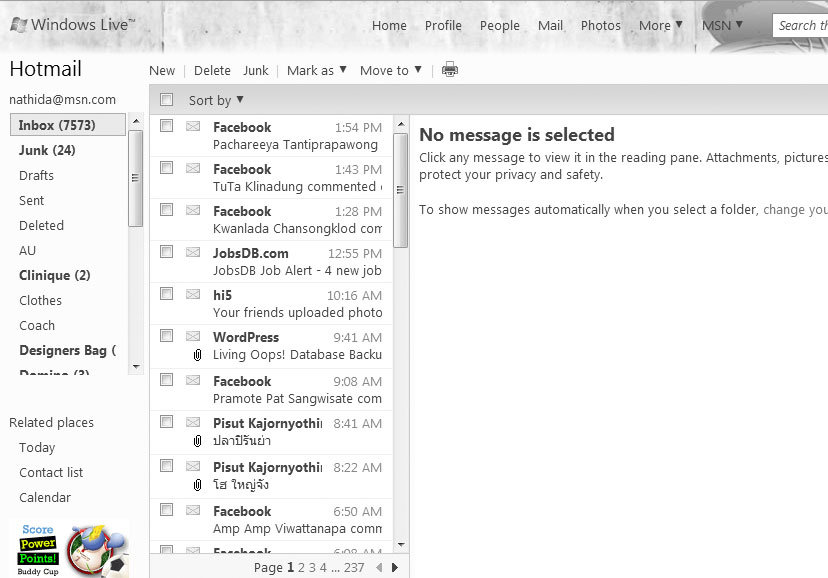Click the print icon in the toolbar
This screenshot has width=828, height=578.
450,70
